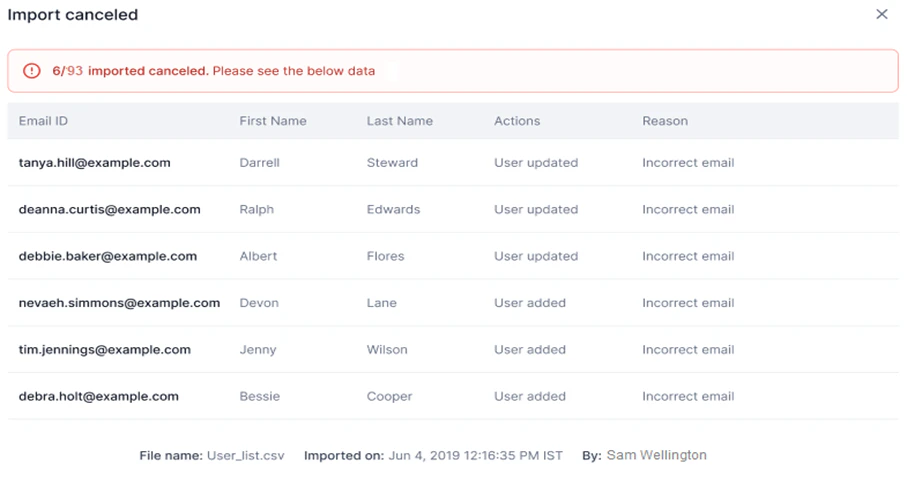Viewport: 907px width, 478px height.
Task: Click the Reason column header
Action: [x=665, y=121]
